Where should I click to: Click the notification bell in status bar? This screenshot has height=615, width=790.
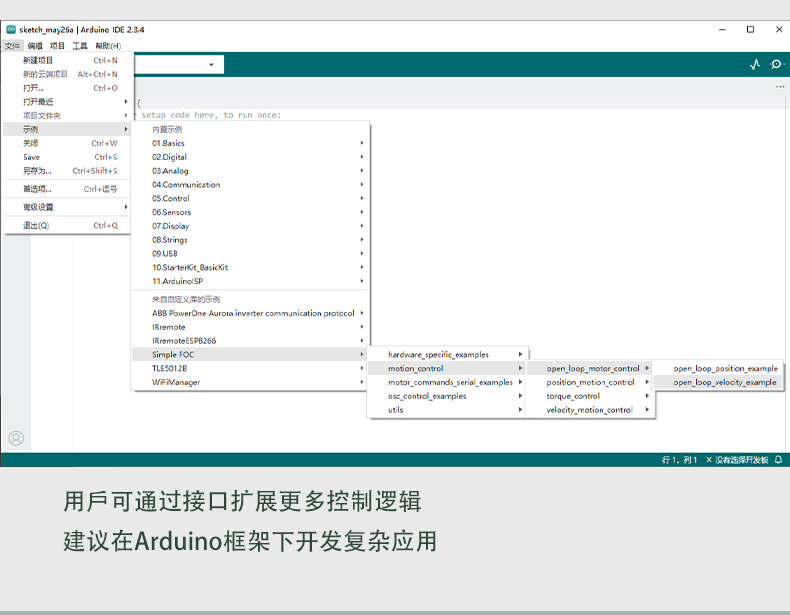pyautogui.click(x=778, y=459)
